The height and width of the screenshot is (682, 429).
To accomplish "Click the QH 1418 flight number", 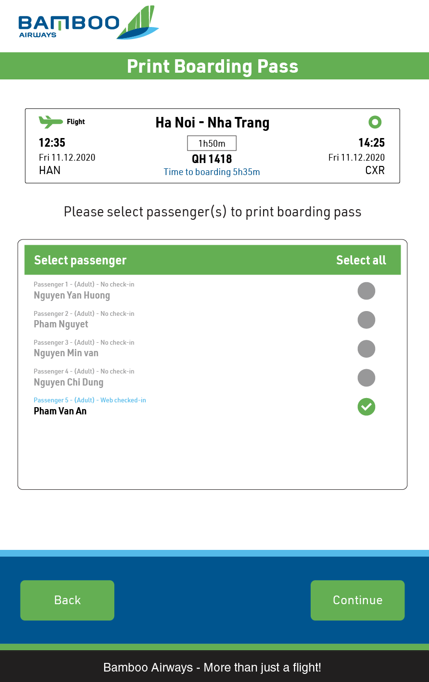I will (212, 159).
